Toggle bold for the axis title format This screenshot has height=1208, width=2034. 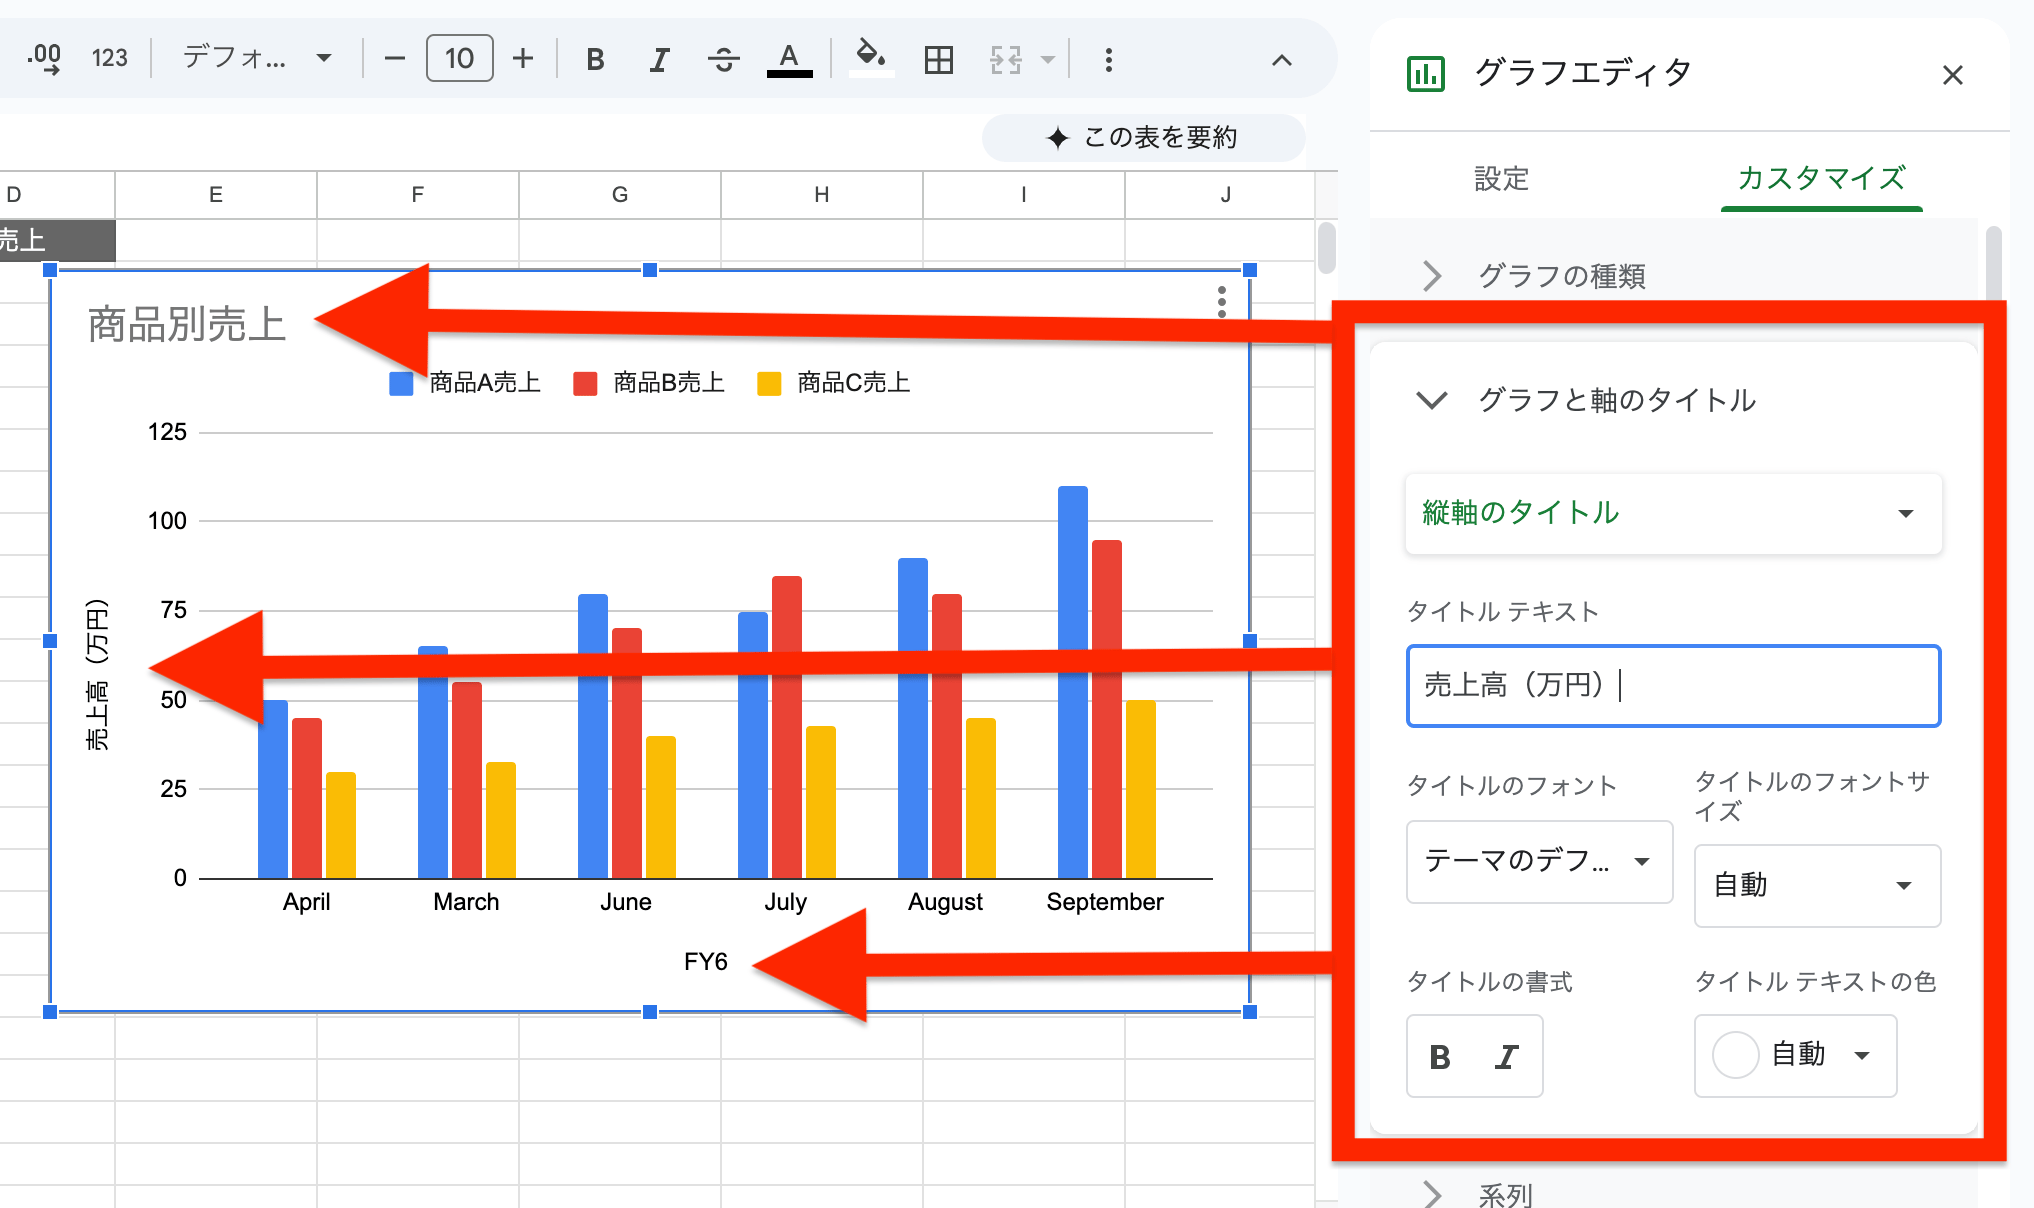tap(1440, 1055)
